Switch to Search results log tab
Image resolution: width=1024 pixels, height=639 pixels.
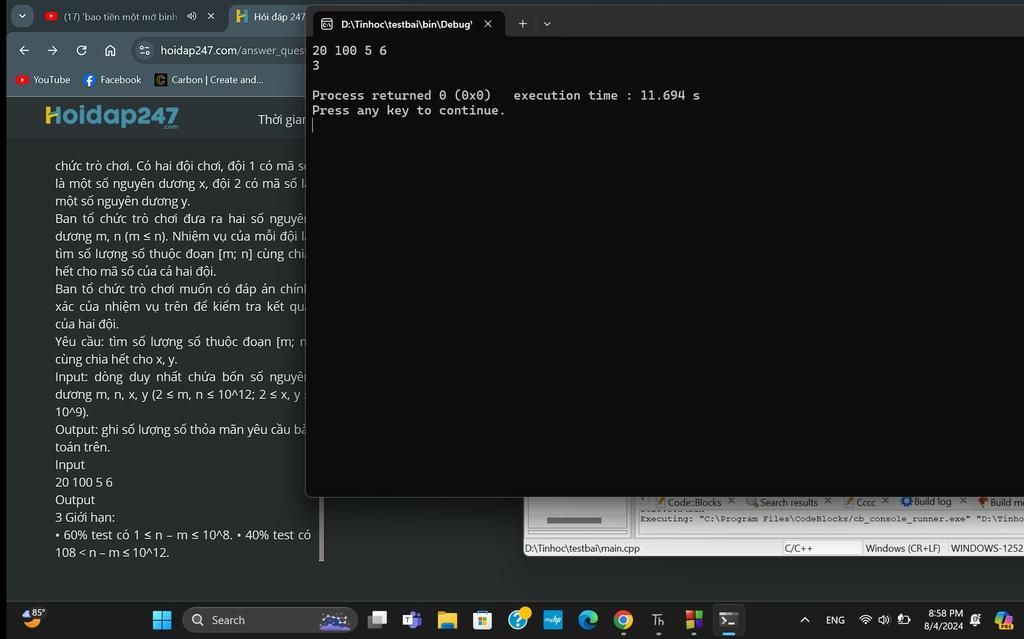788,502
